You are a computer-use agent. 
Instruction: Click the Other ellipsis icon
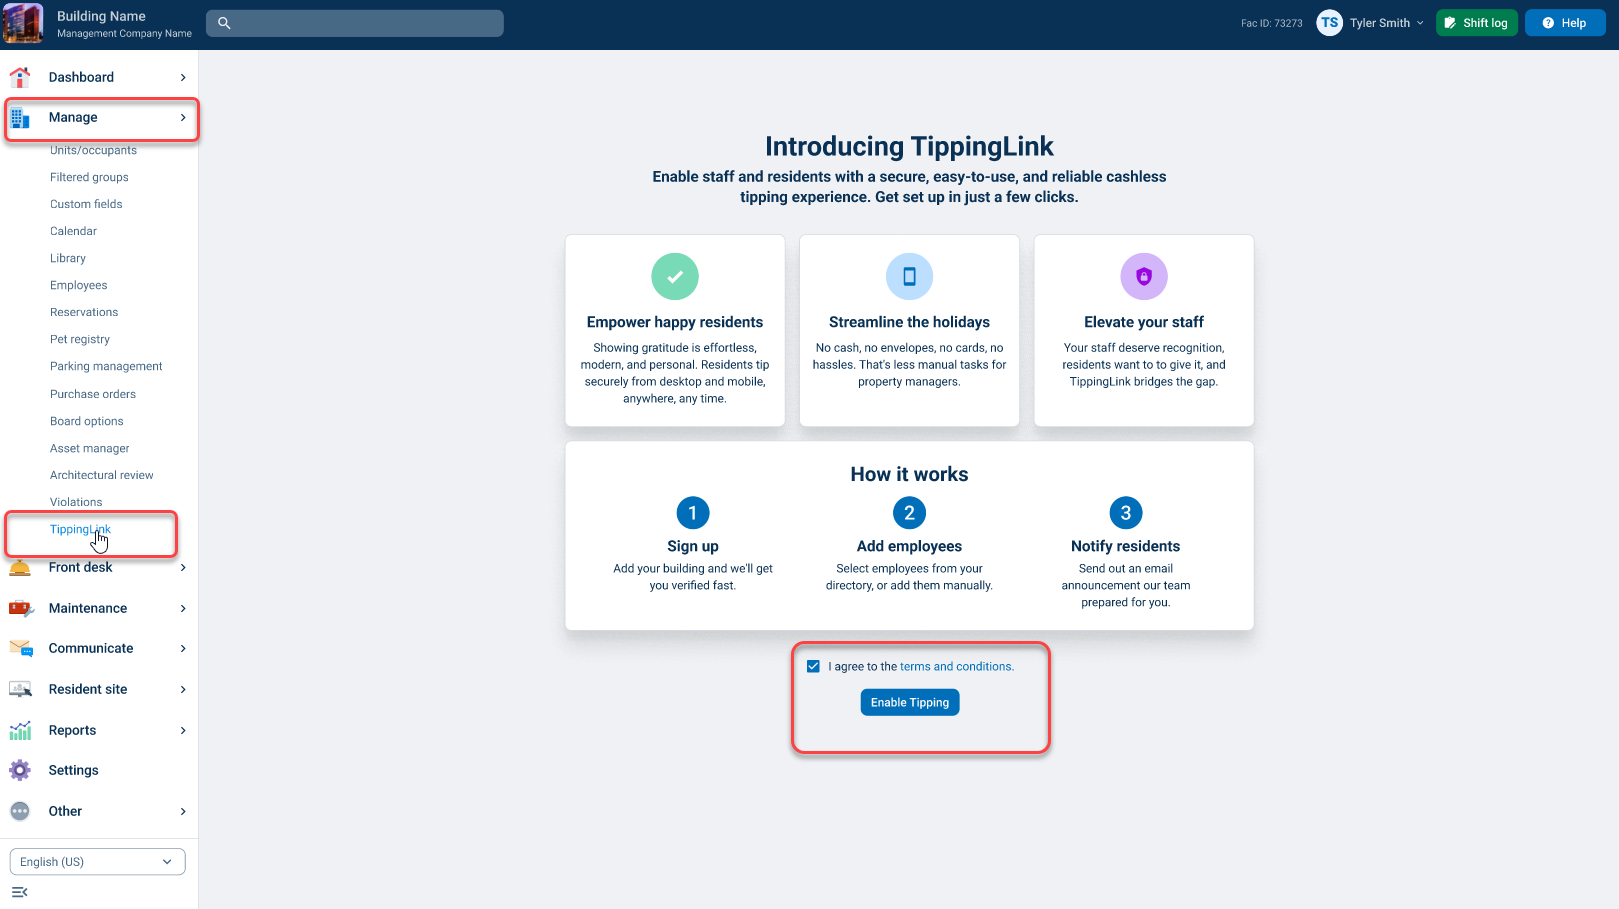20,811
